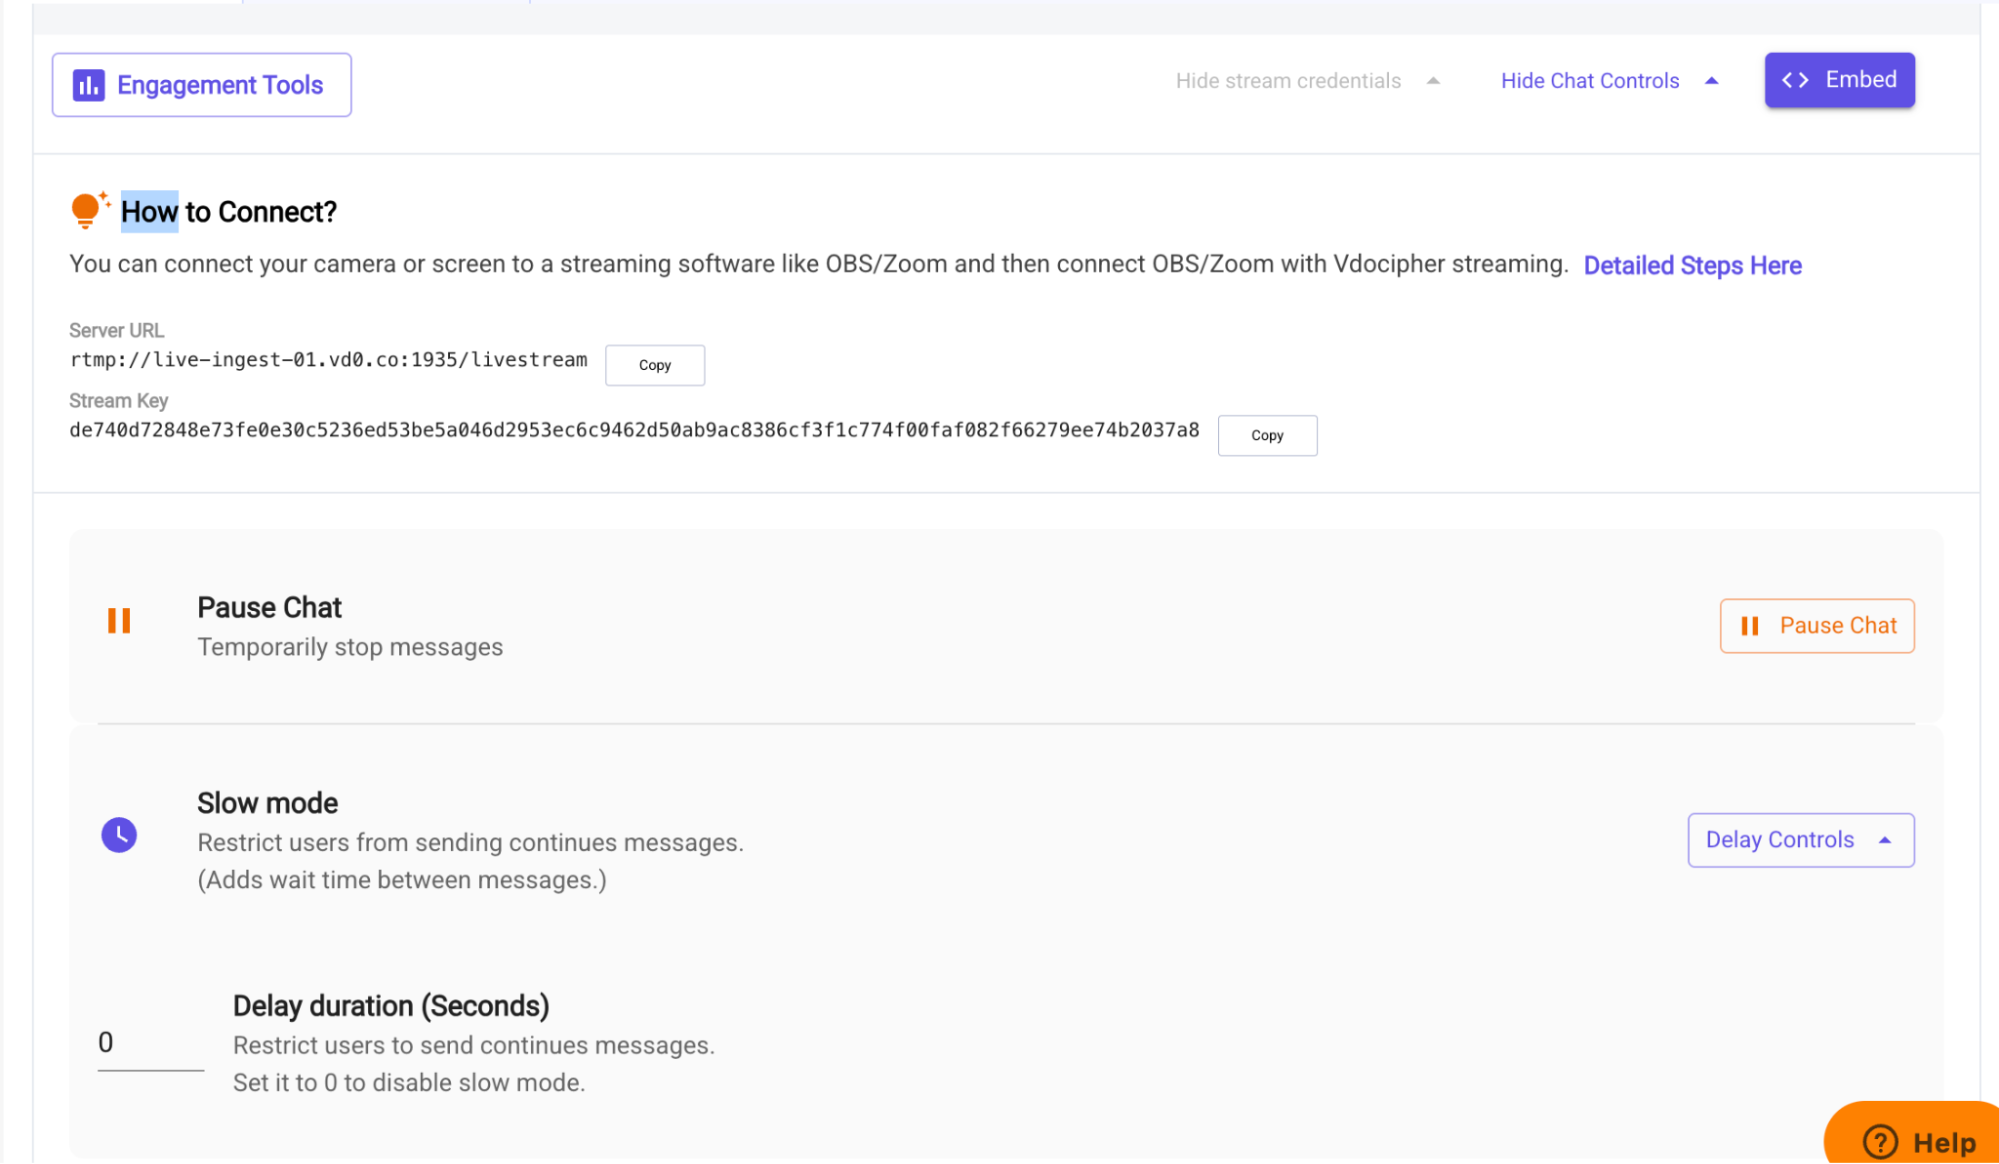1999x1164 pixels.
Task: Copy the Server URL
Action: tap(655, 365)
